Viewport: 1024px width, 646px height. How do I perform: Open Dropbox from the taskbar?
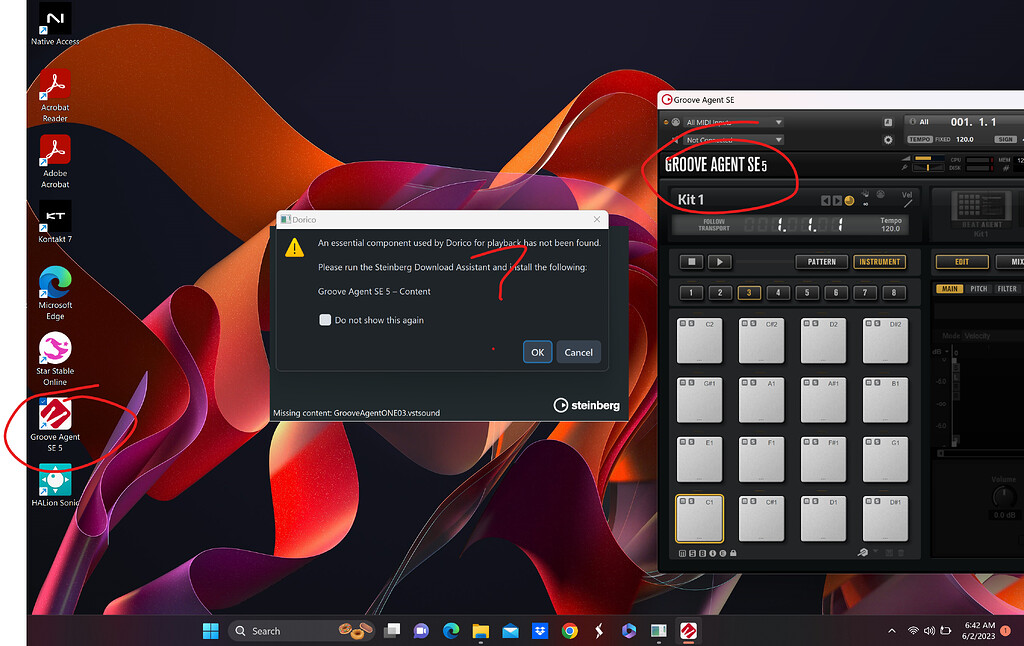[x=539, y=630]
